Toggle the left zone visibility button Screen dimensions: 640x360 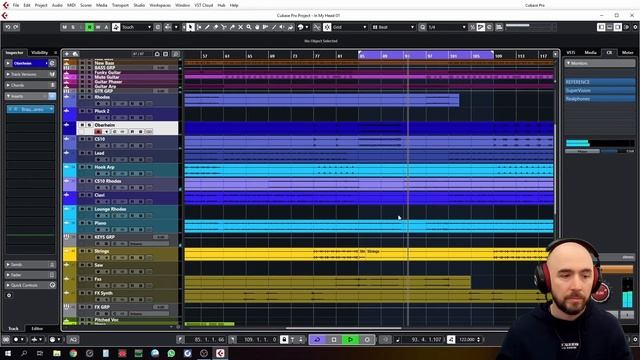click(x=601, y=27)
